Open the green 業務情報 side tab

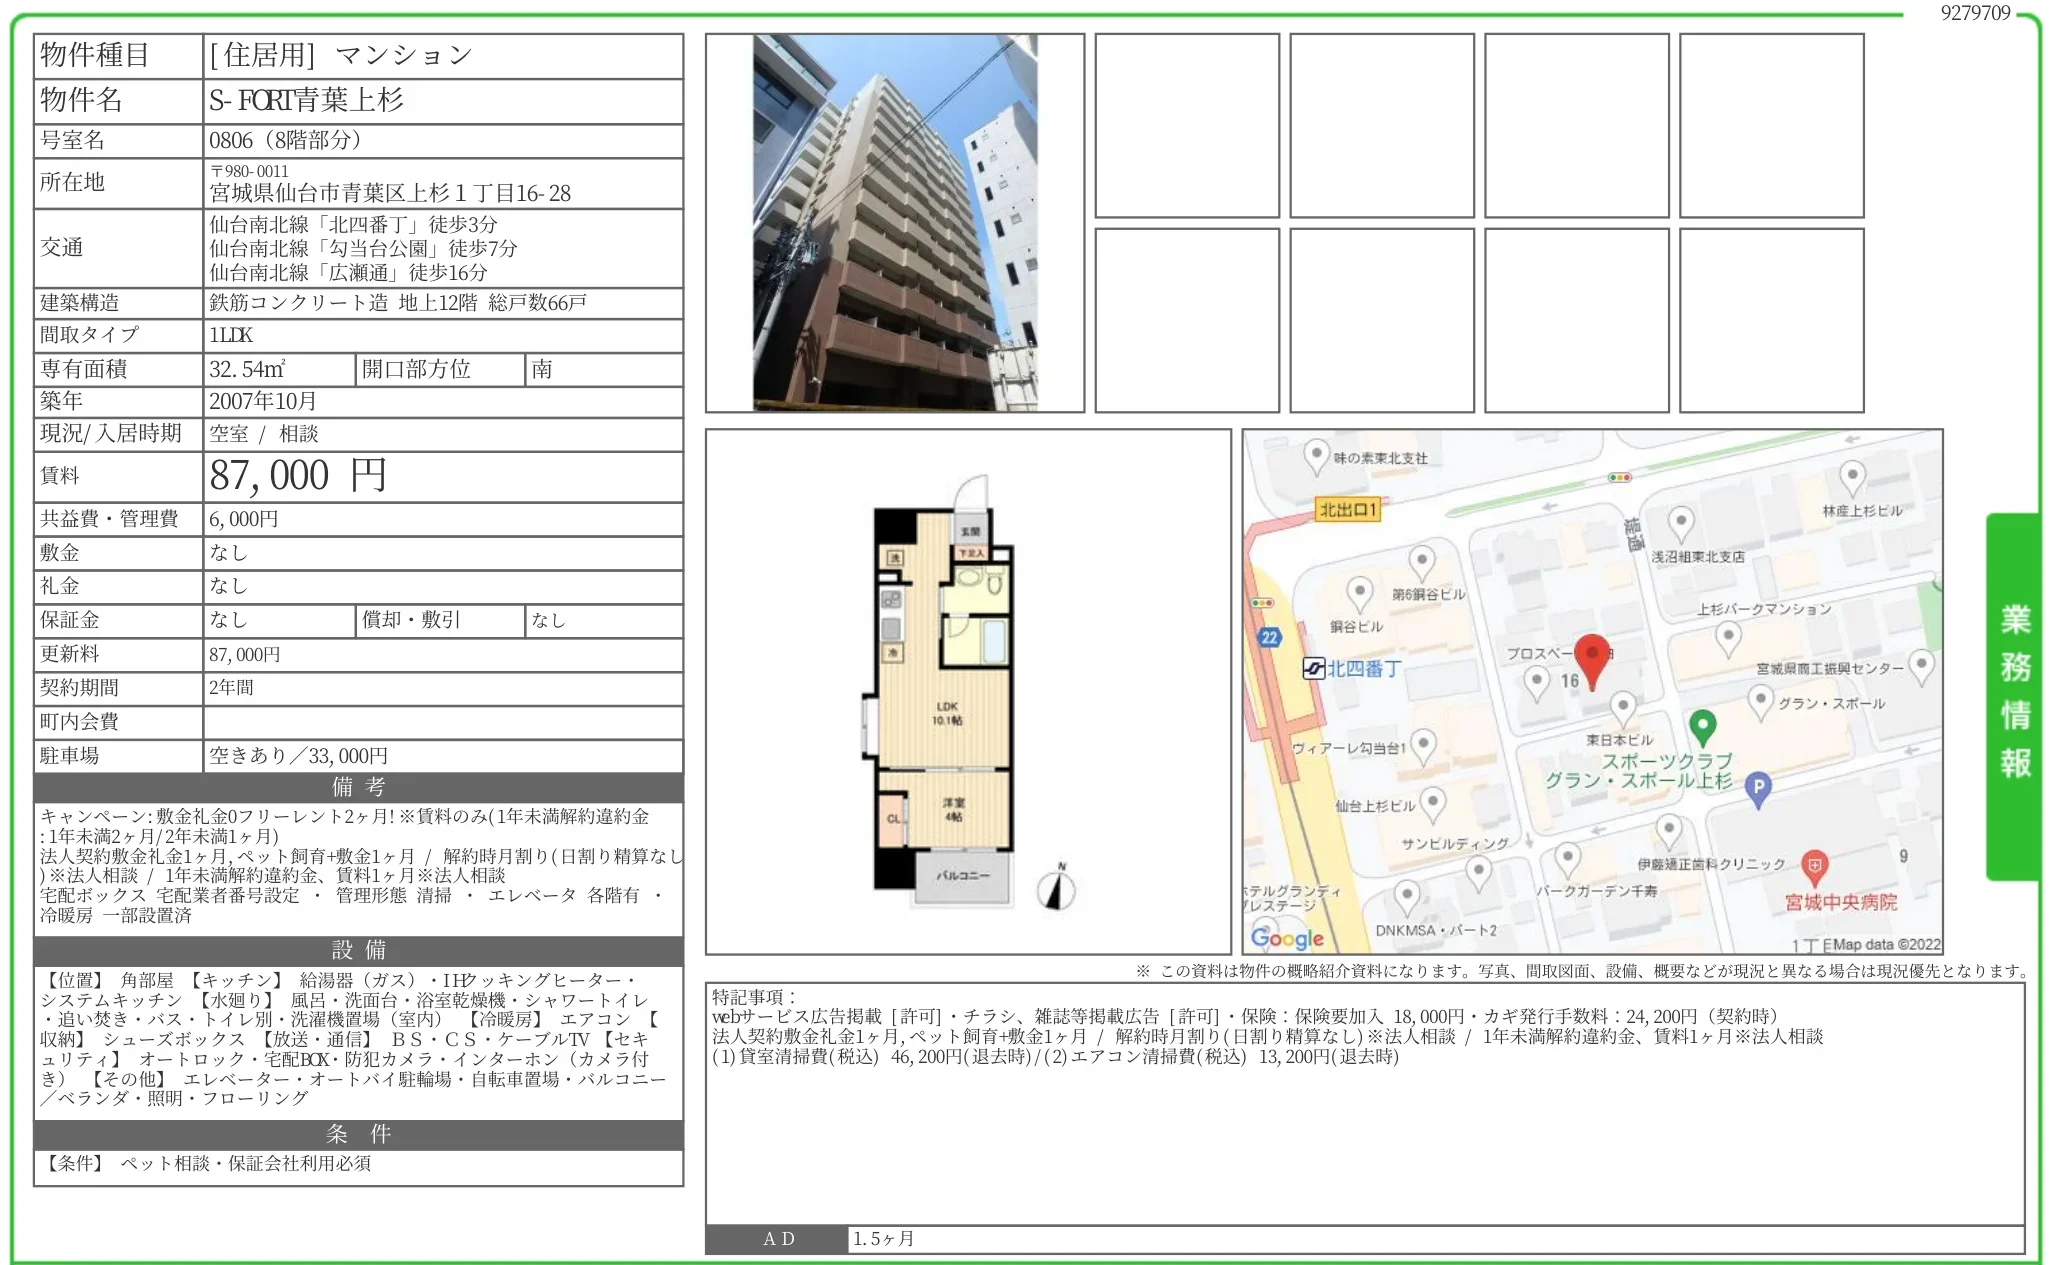pyautogui.click(x=2014, y=695)
